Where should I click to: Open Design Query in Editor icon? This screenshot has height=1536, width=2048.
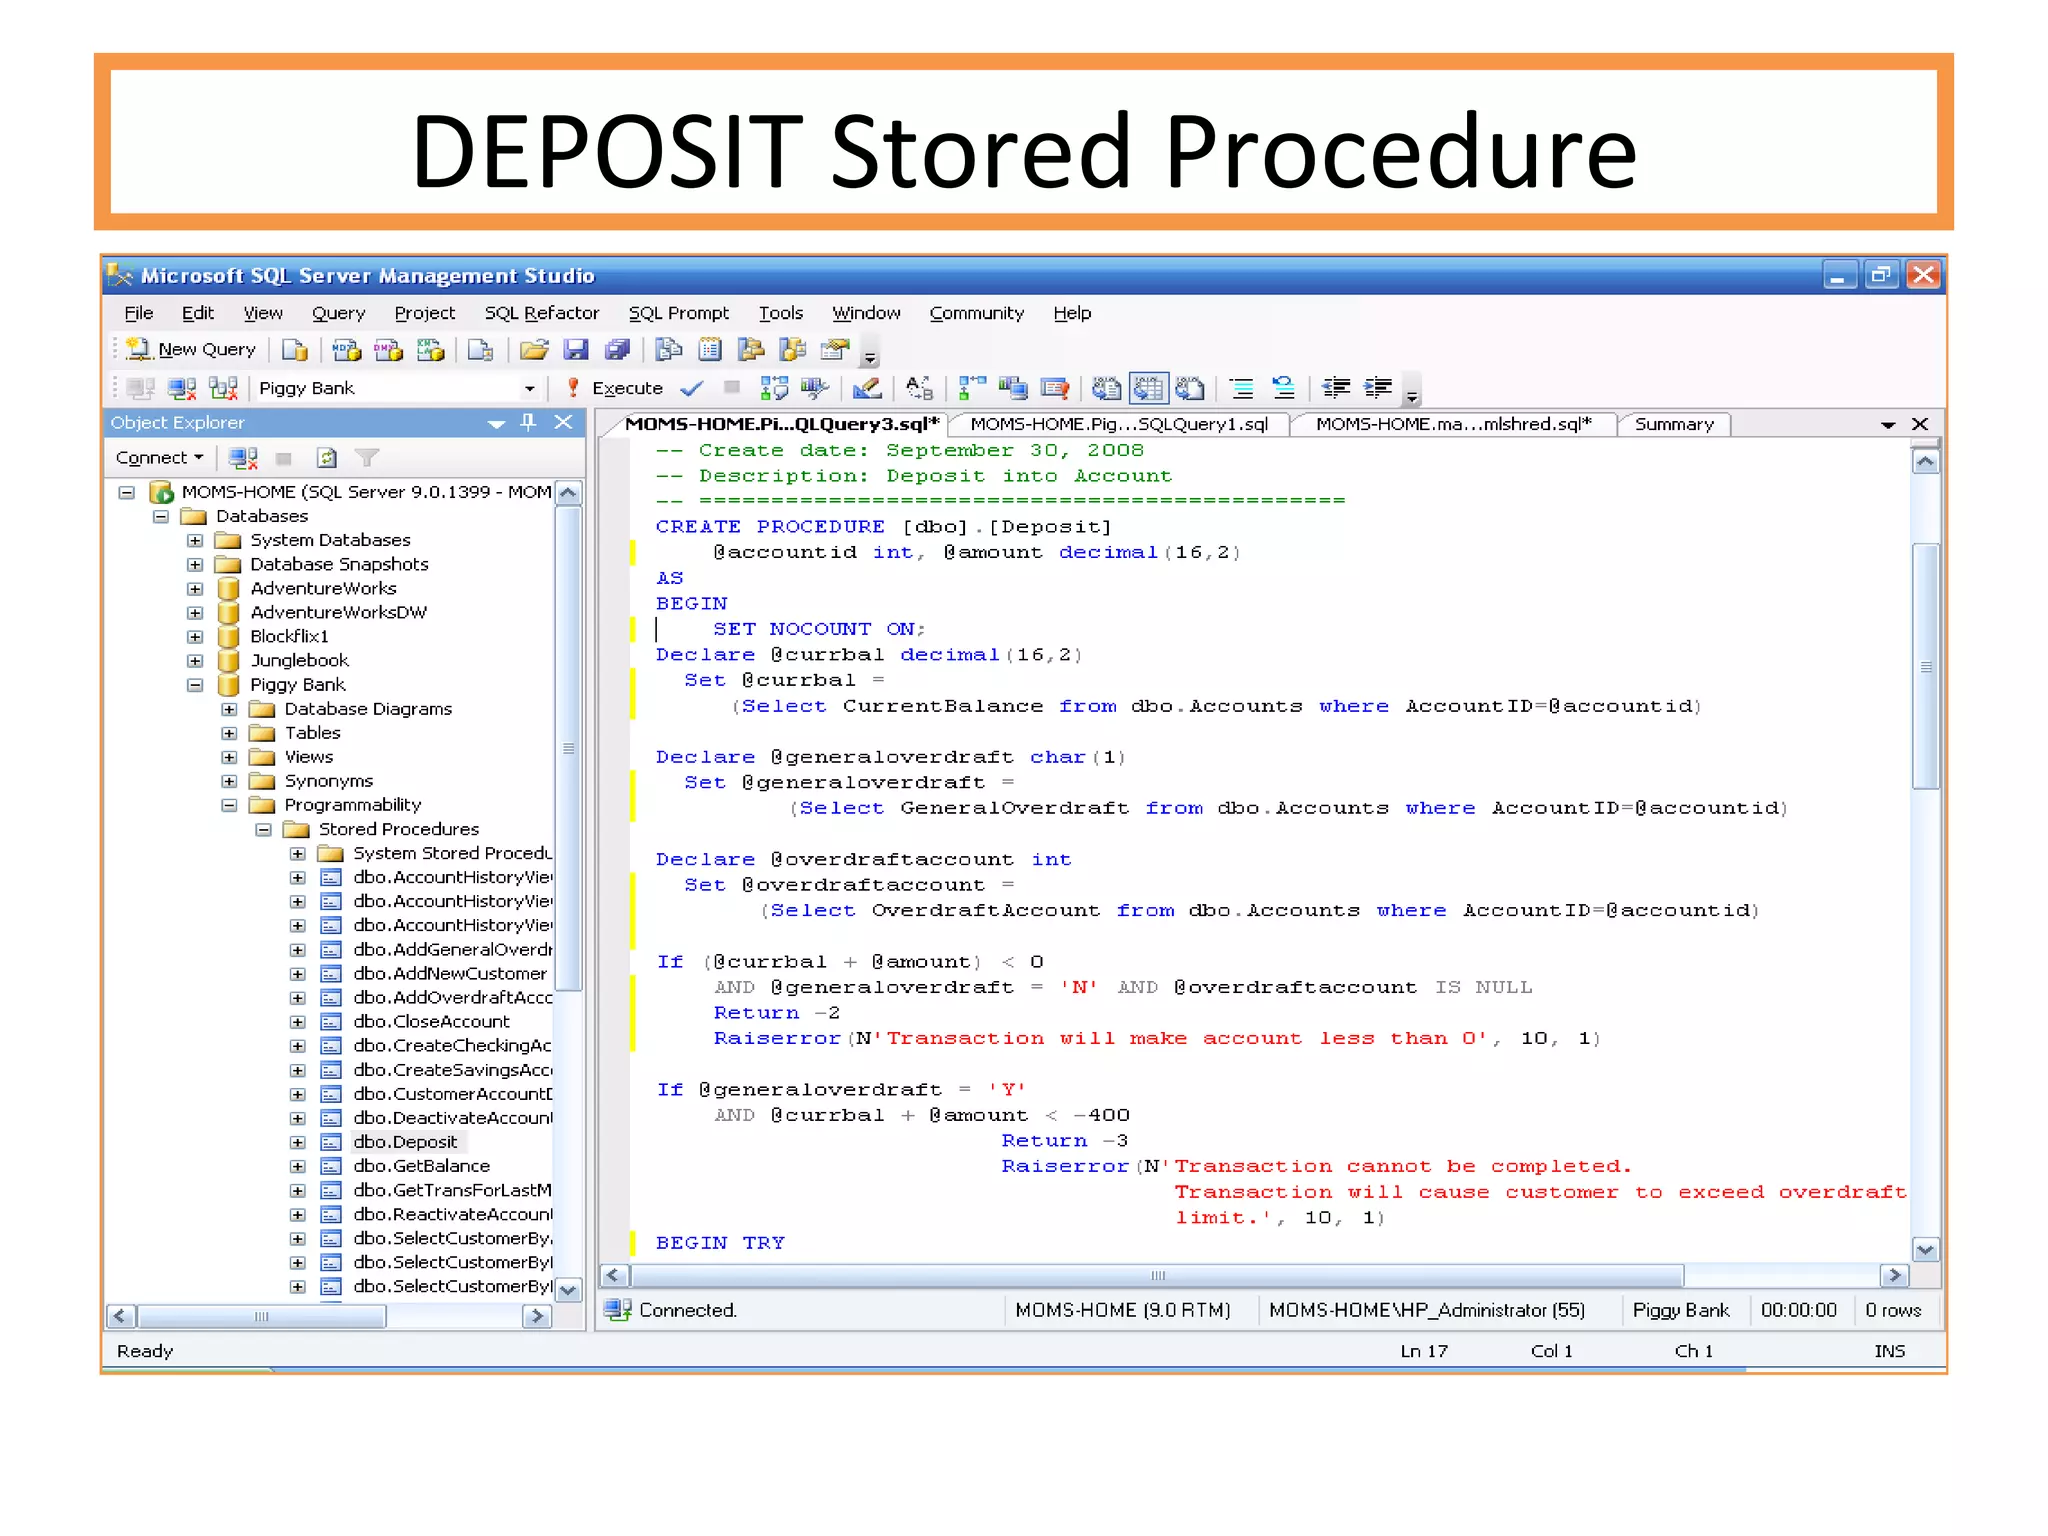[x=867, y=388]
